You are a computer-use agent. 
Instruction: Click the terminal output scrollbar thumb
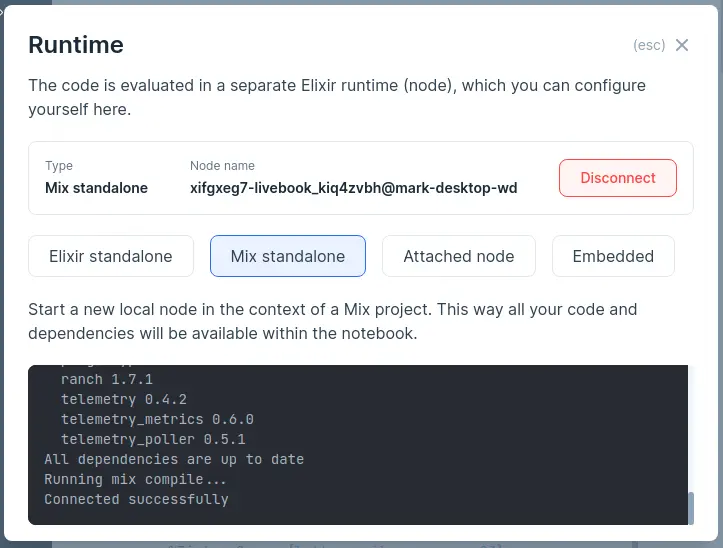689,508
